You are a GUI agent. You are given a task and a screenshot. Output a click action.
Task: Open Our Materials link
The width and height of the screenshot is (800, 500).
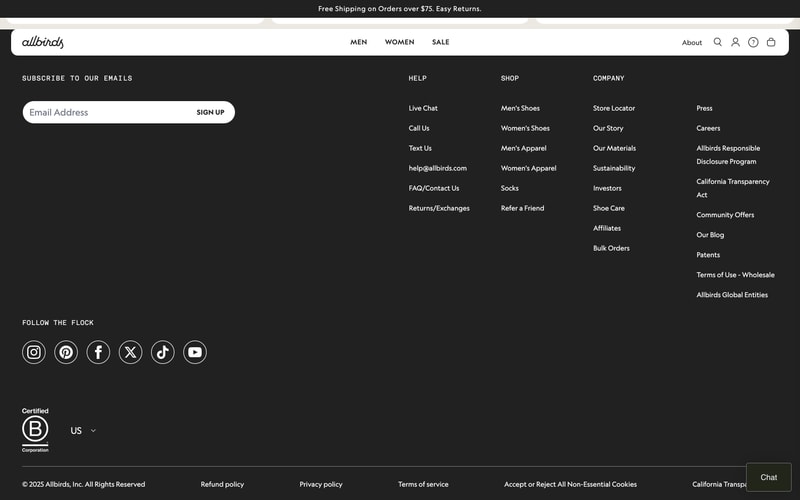click(x=614, y=148)
